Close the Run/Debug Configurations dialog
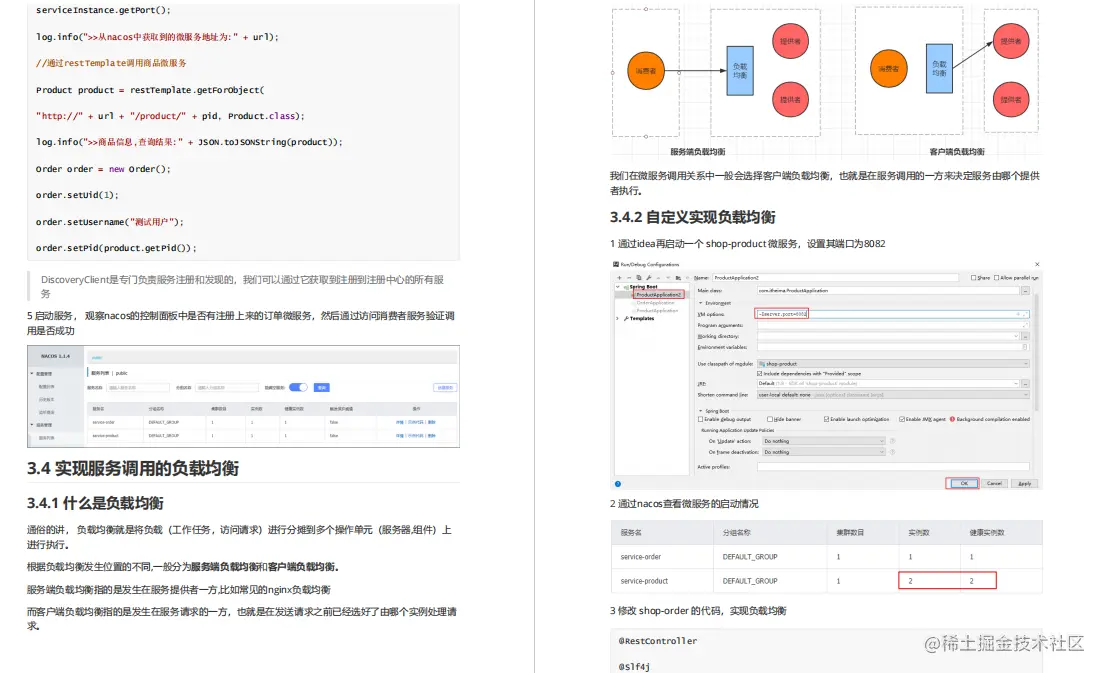 tap(1037, 264)
